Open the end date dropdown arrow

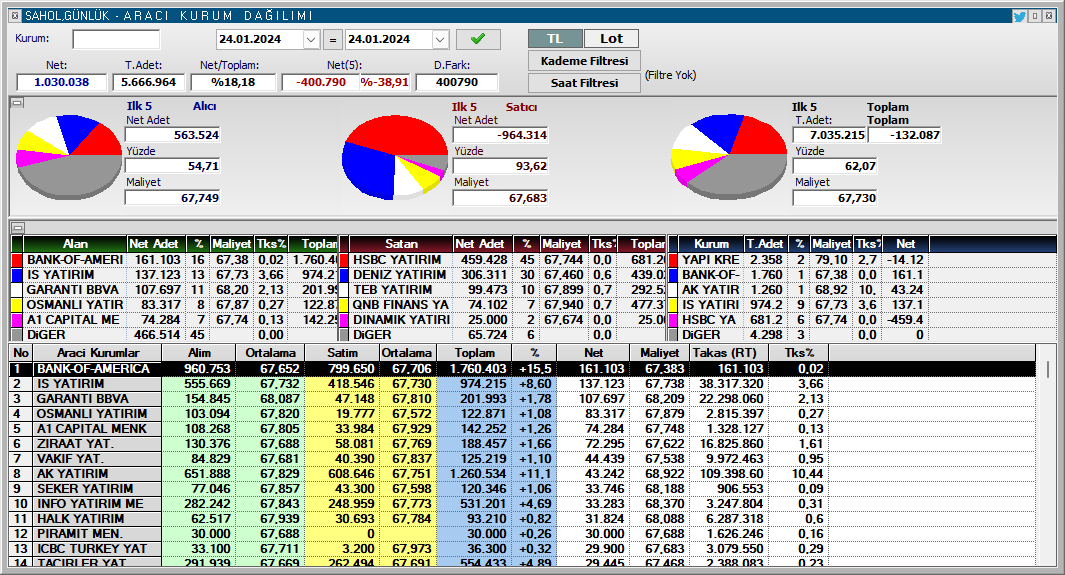[440, 39]
